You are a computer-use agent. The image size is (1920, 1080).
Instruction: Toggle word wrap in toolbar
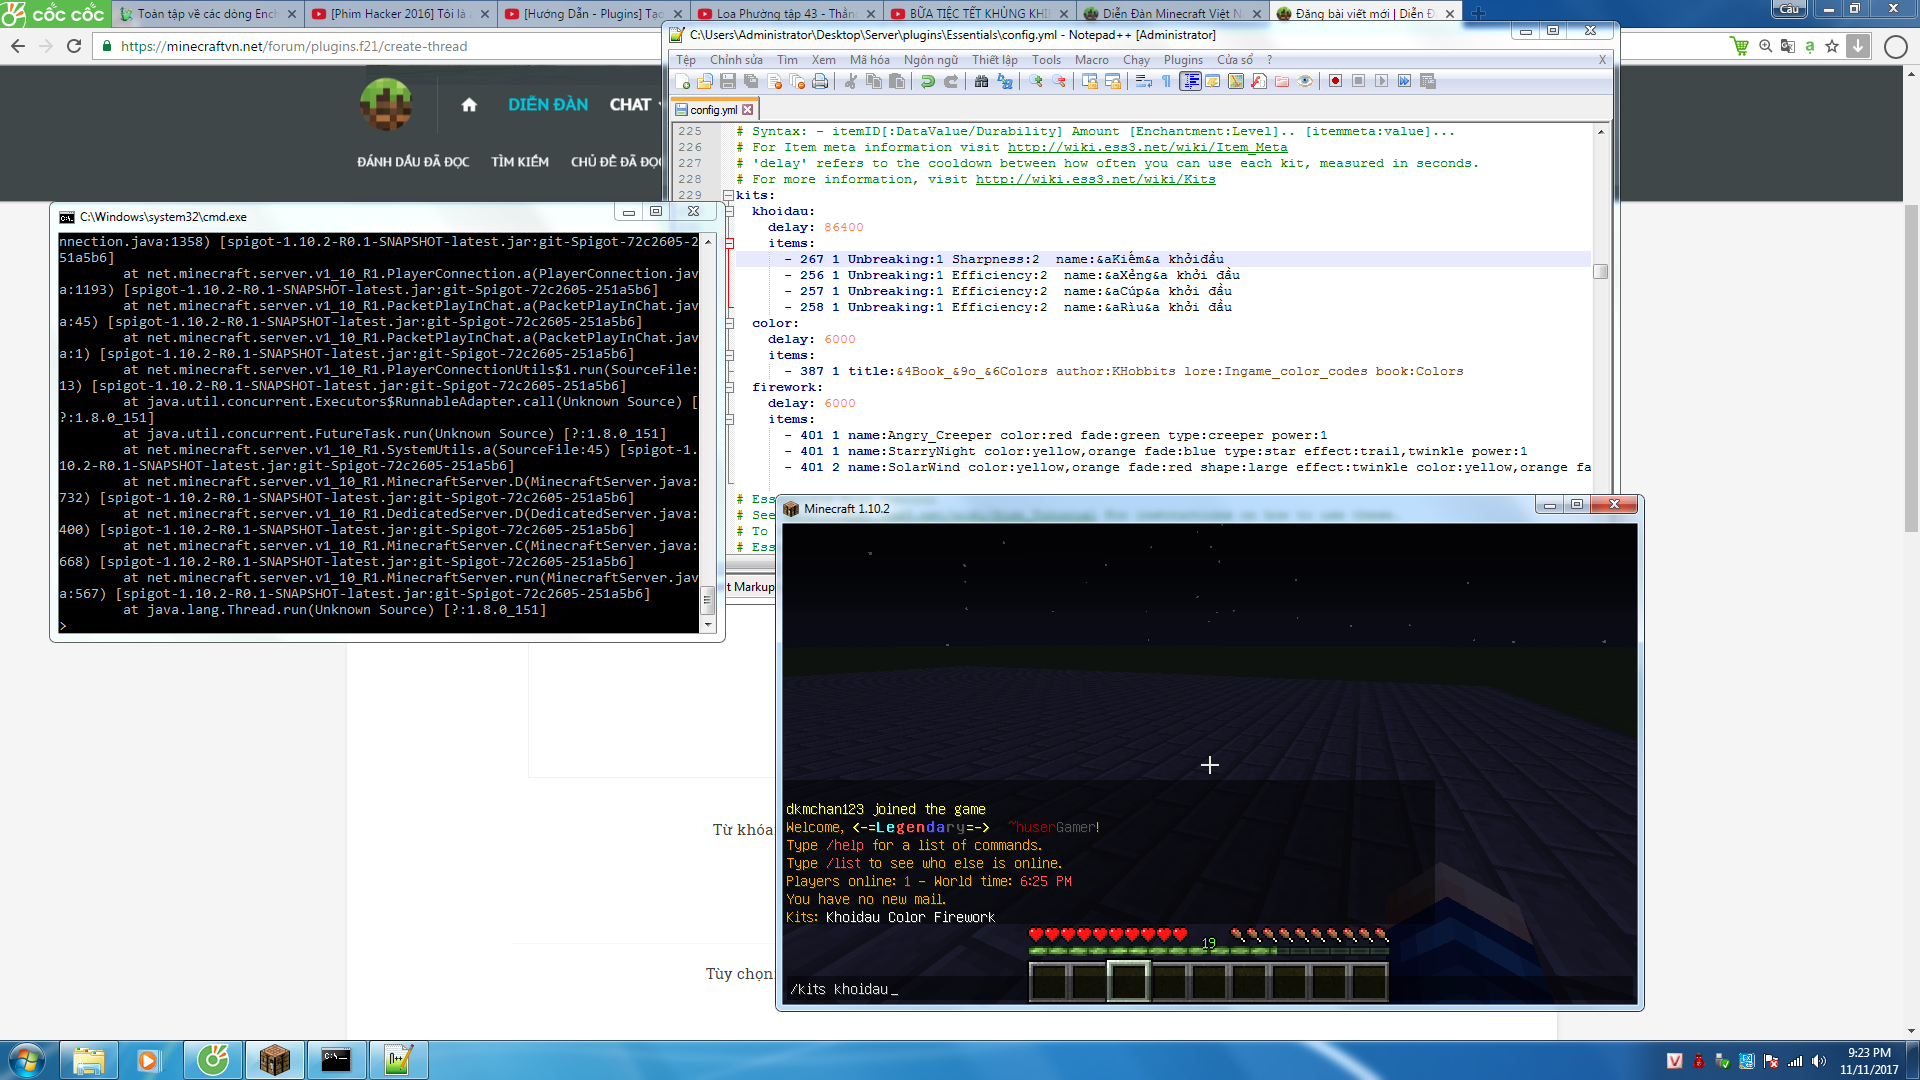(1143, 81)
